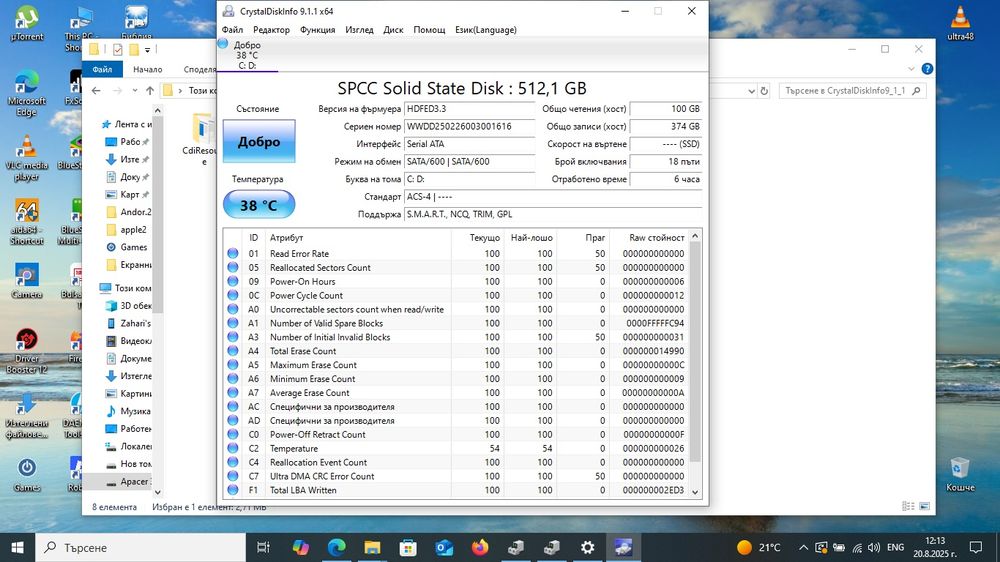This screenshot has width=1000, height=562.
Task: Click the total host writes value 374 GB
Action: pos(666,126)
